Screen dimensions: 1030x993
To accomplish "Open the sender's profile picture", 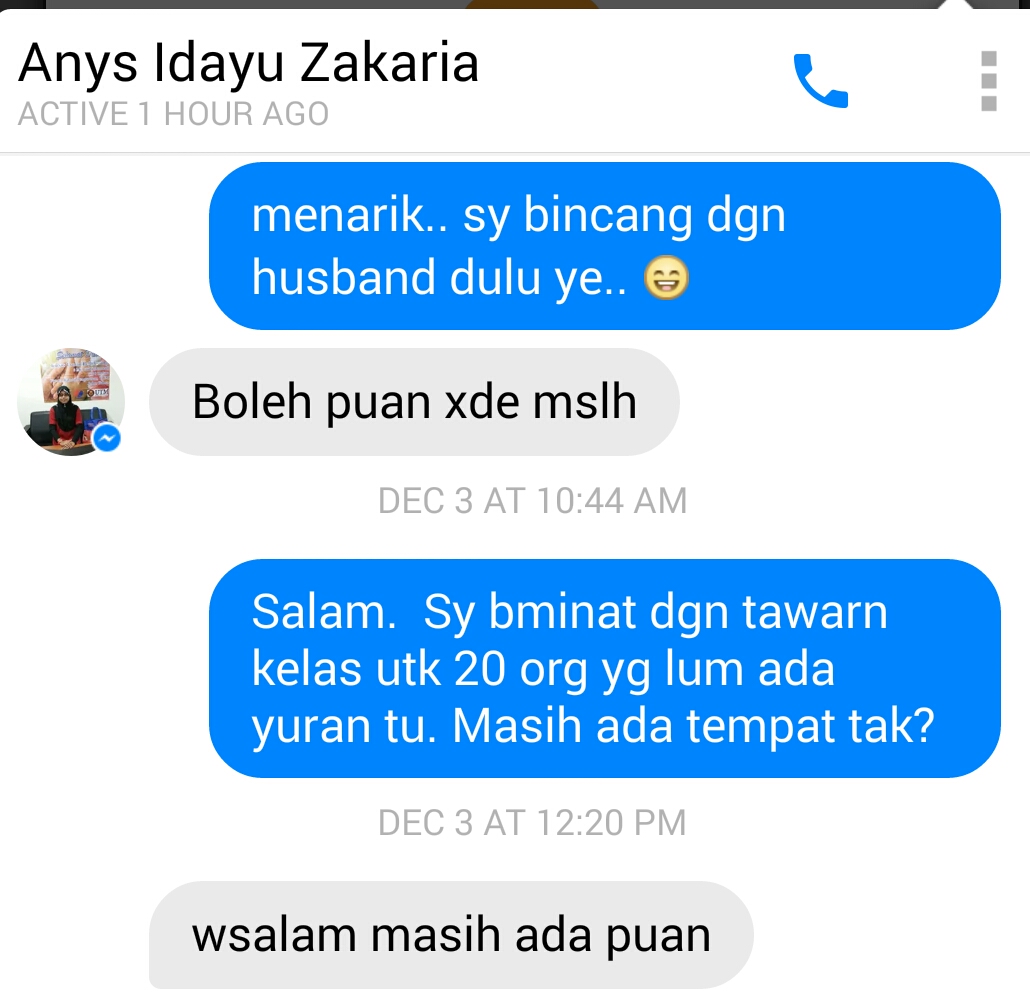I will (70, 402).
